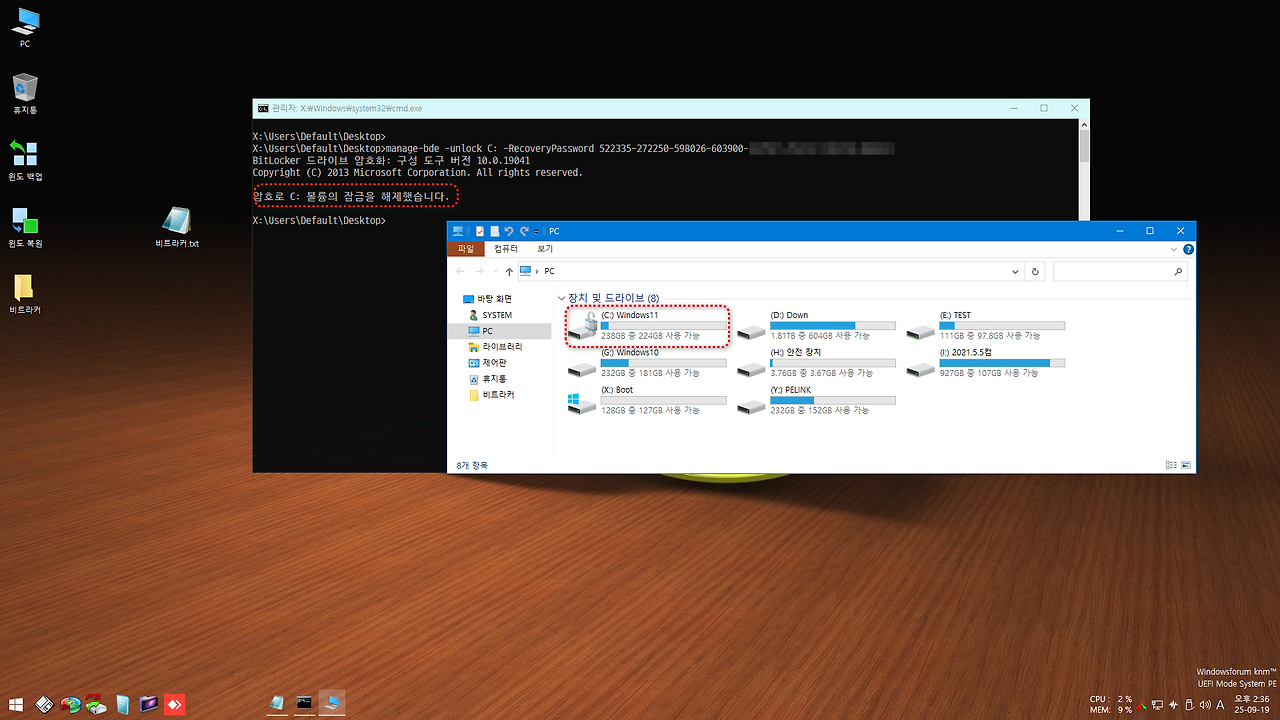Collapse the 장치 및 드라이브 group
This screenshot has height=720, width=1280.
pos(560,298)
